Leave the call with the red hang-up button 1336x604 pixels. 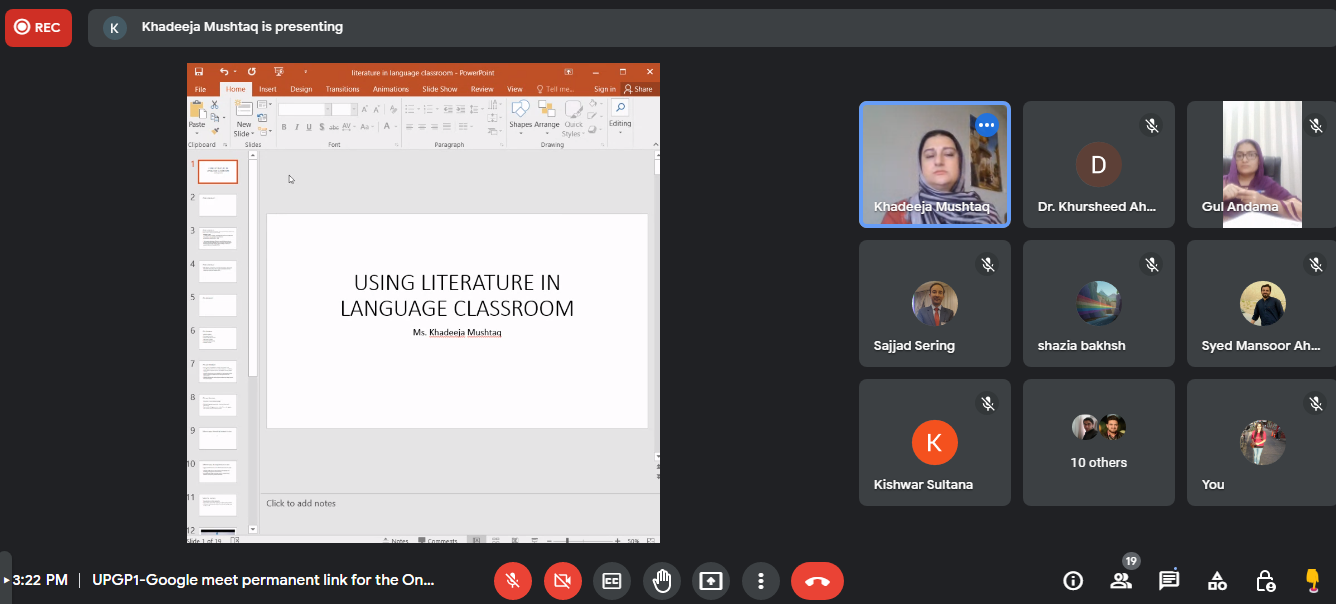(x=817, y=581)
